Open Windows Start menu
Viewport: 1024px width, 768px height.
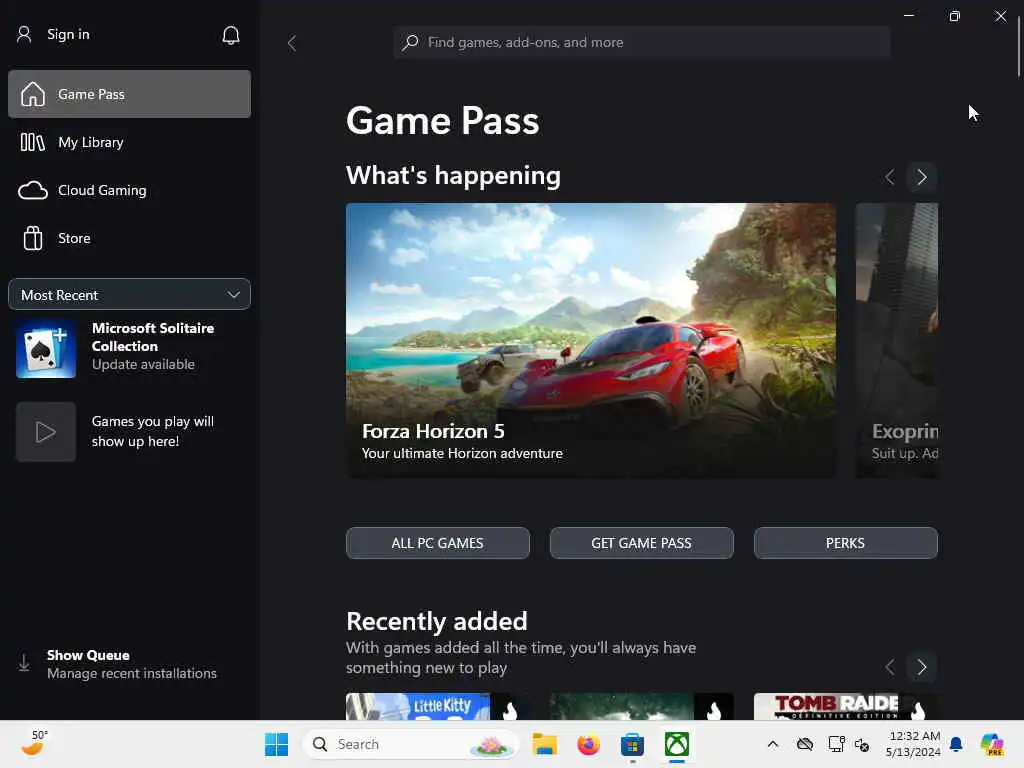coord(276,744)
